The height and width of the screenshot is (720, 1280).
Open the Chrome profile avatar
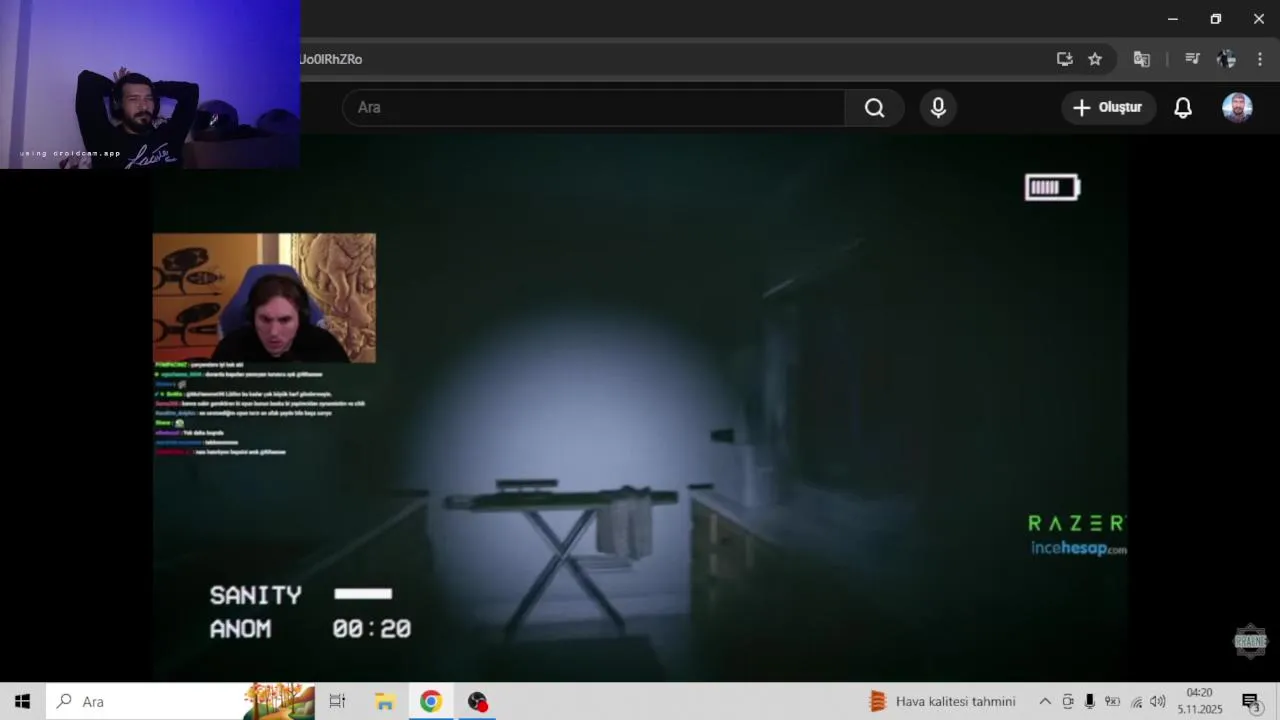click(1227, 59)
